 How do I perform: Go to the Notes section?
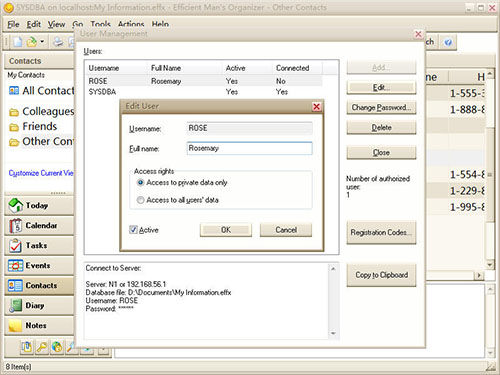click(39, 325)
